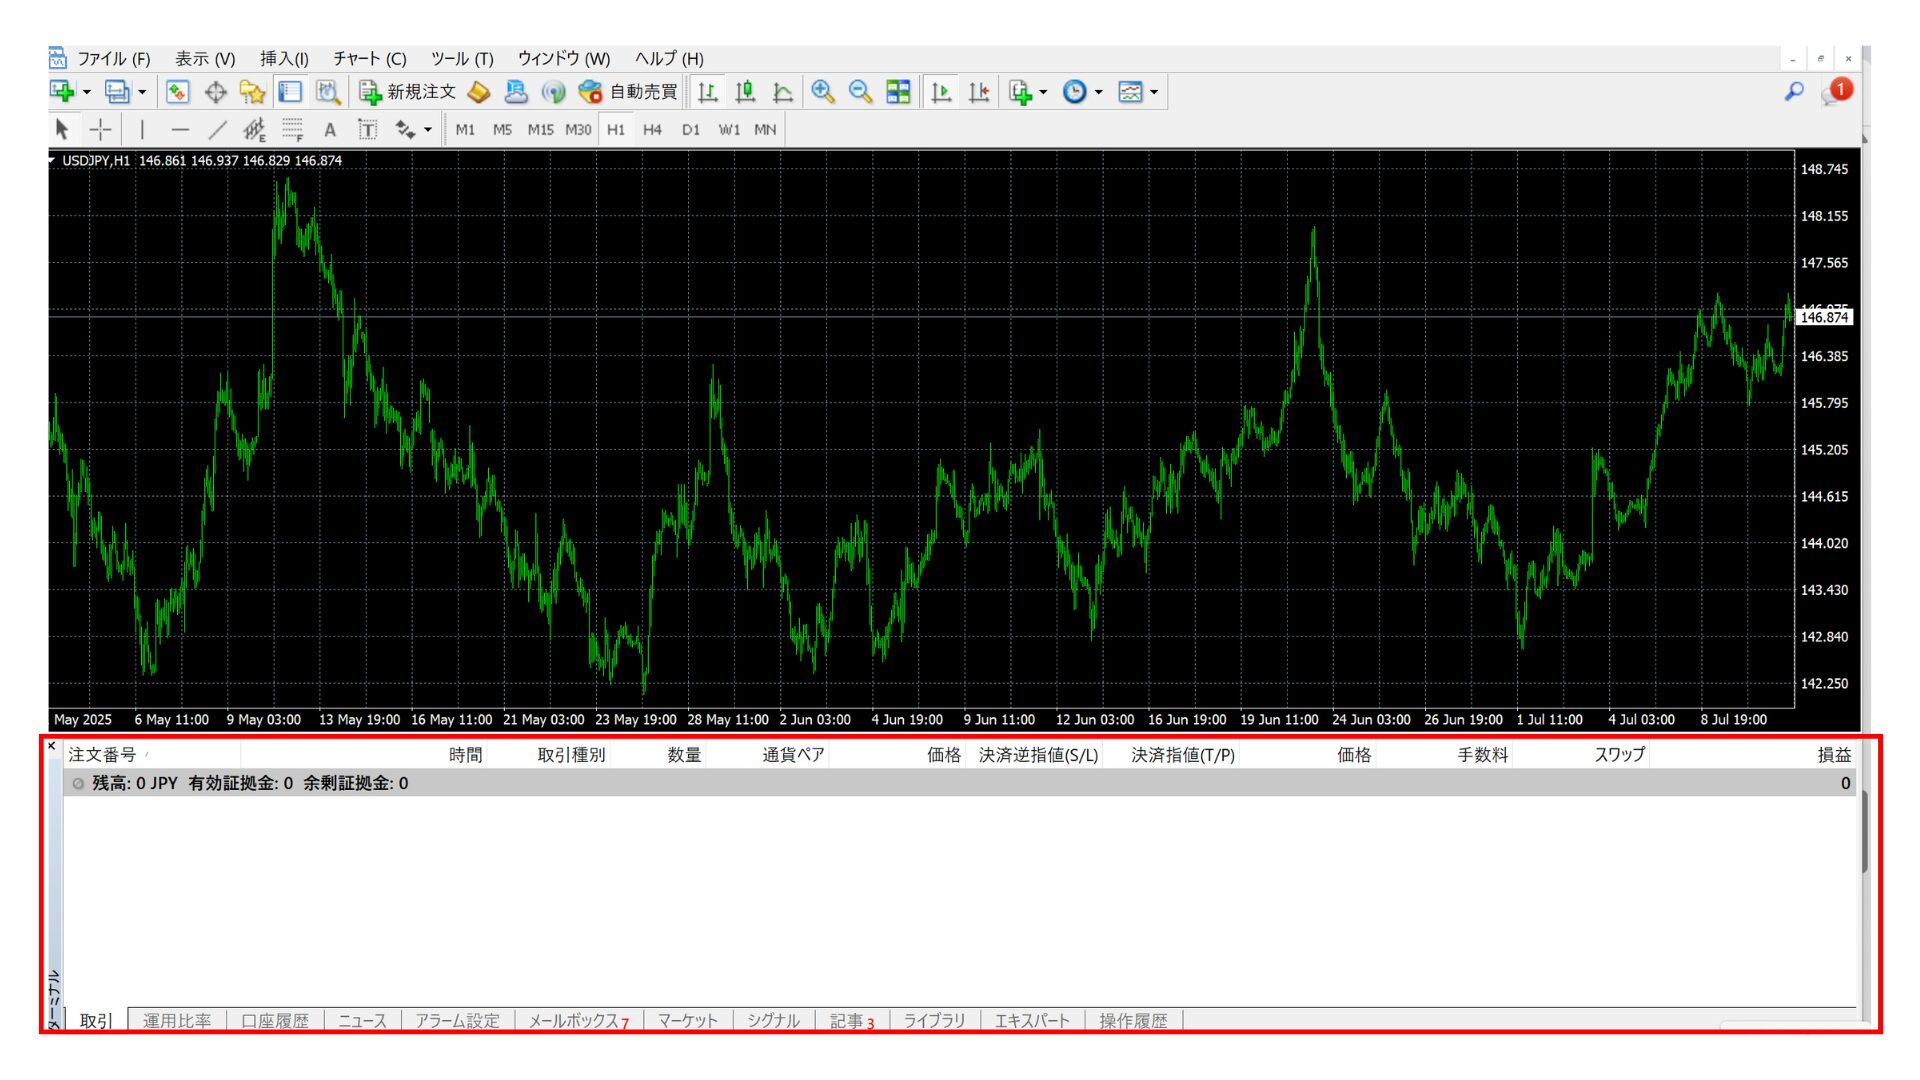Switch chart to candlestick mode
This screenshot has height=1080, width=1920.
click(745, 92)
